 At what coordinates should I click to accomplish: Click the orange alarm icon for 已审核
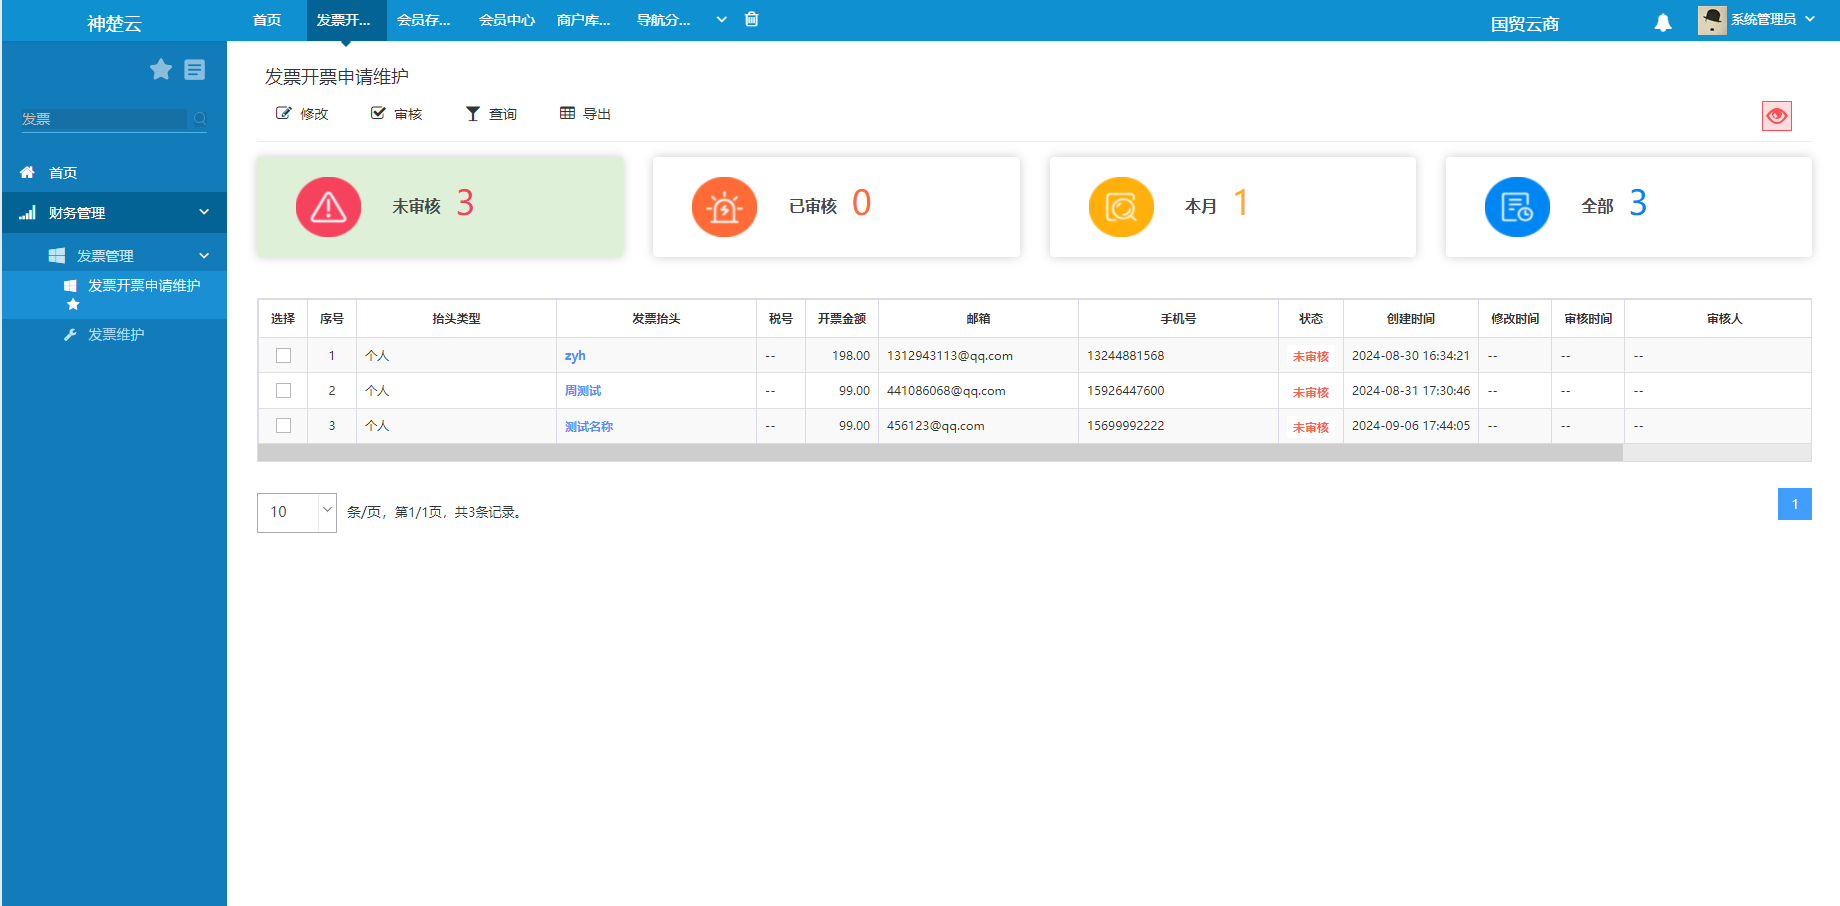pyautogui.click(x=724, y=207)
